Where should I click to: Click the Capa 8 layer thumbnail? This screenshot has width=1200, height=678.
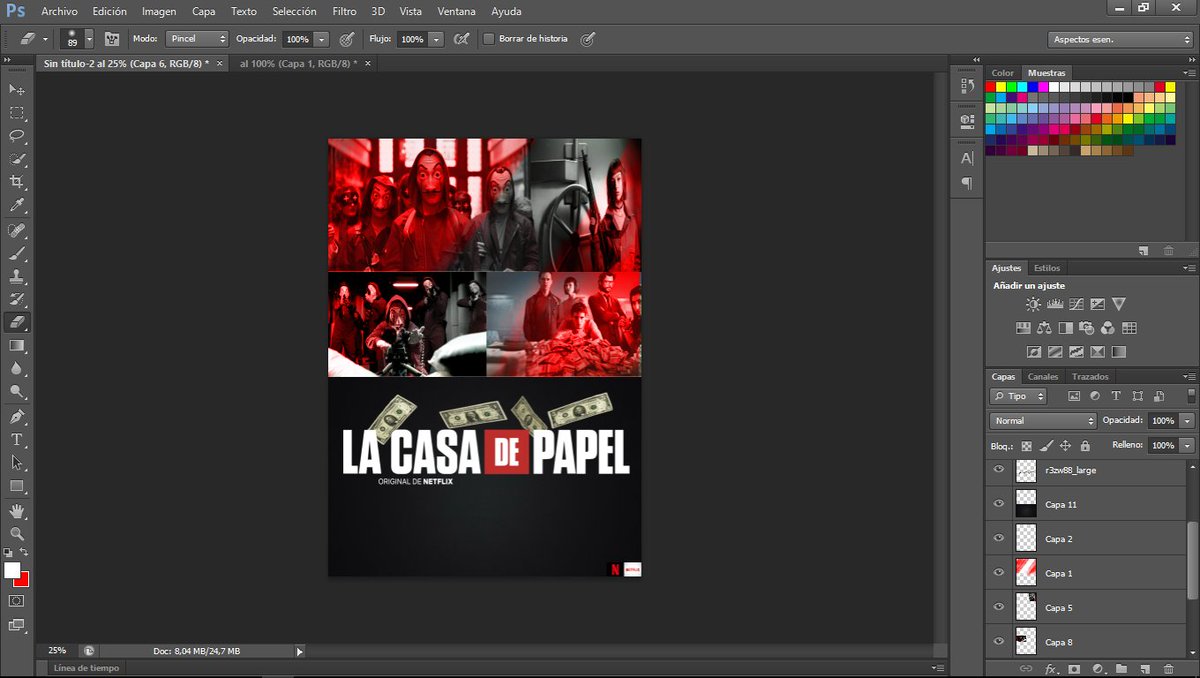tap(1026, 641)
